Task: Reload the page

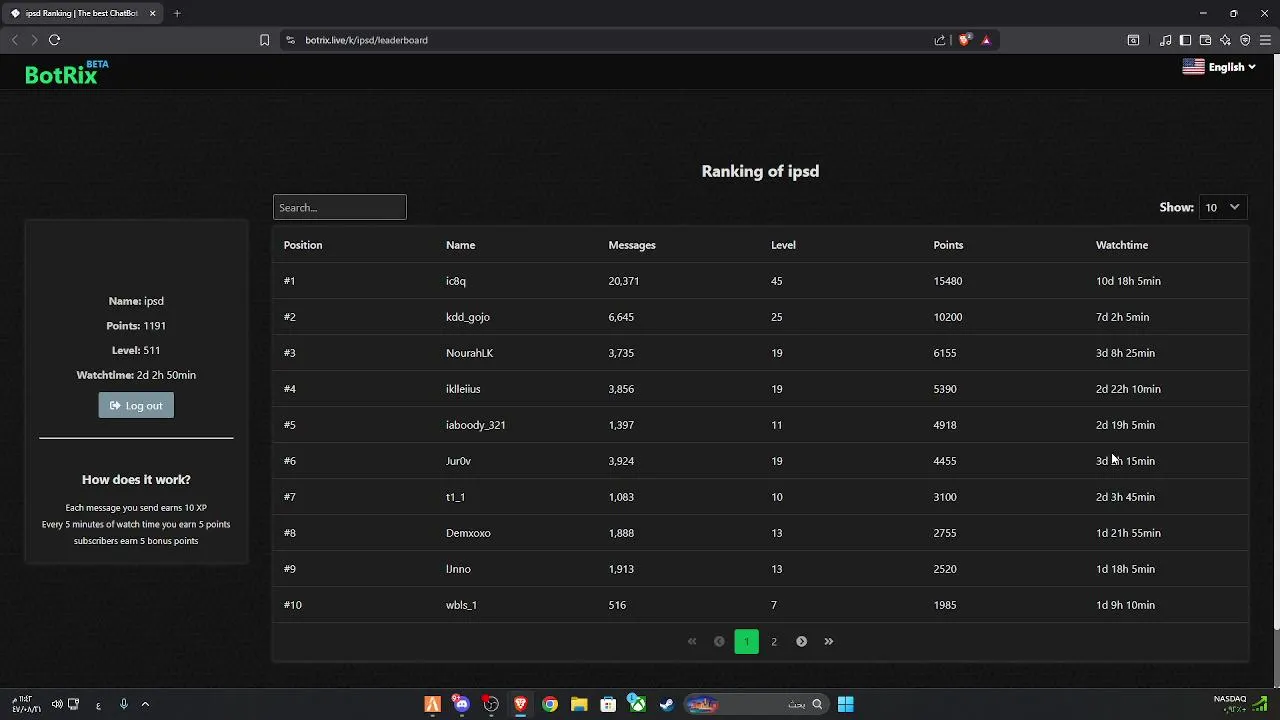Action: coord(55,40)
